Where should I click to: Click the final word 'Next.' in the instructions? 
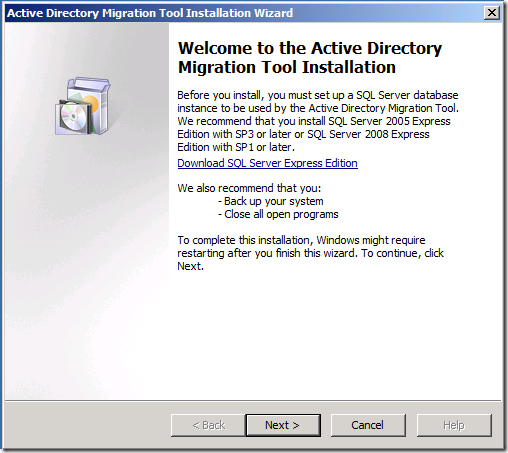(x=190, y=266)
